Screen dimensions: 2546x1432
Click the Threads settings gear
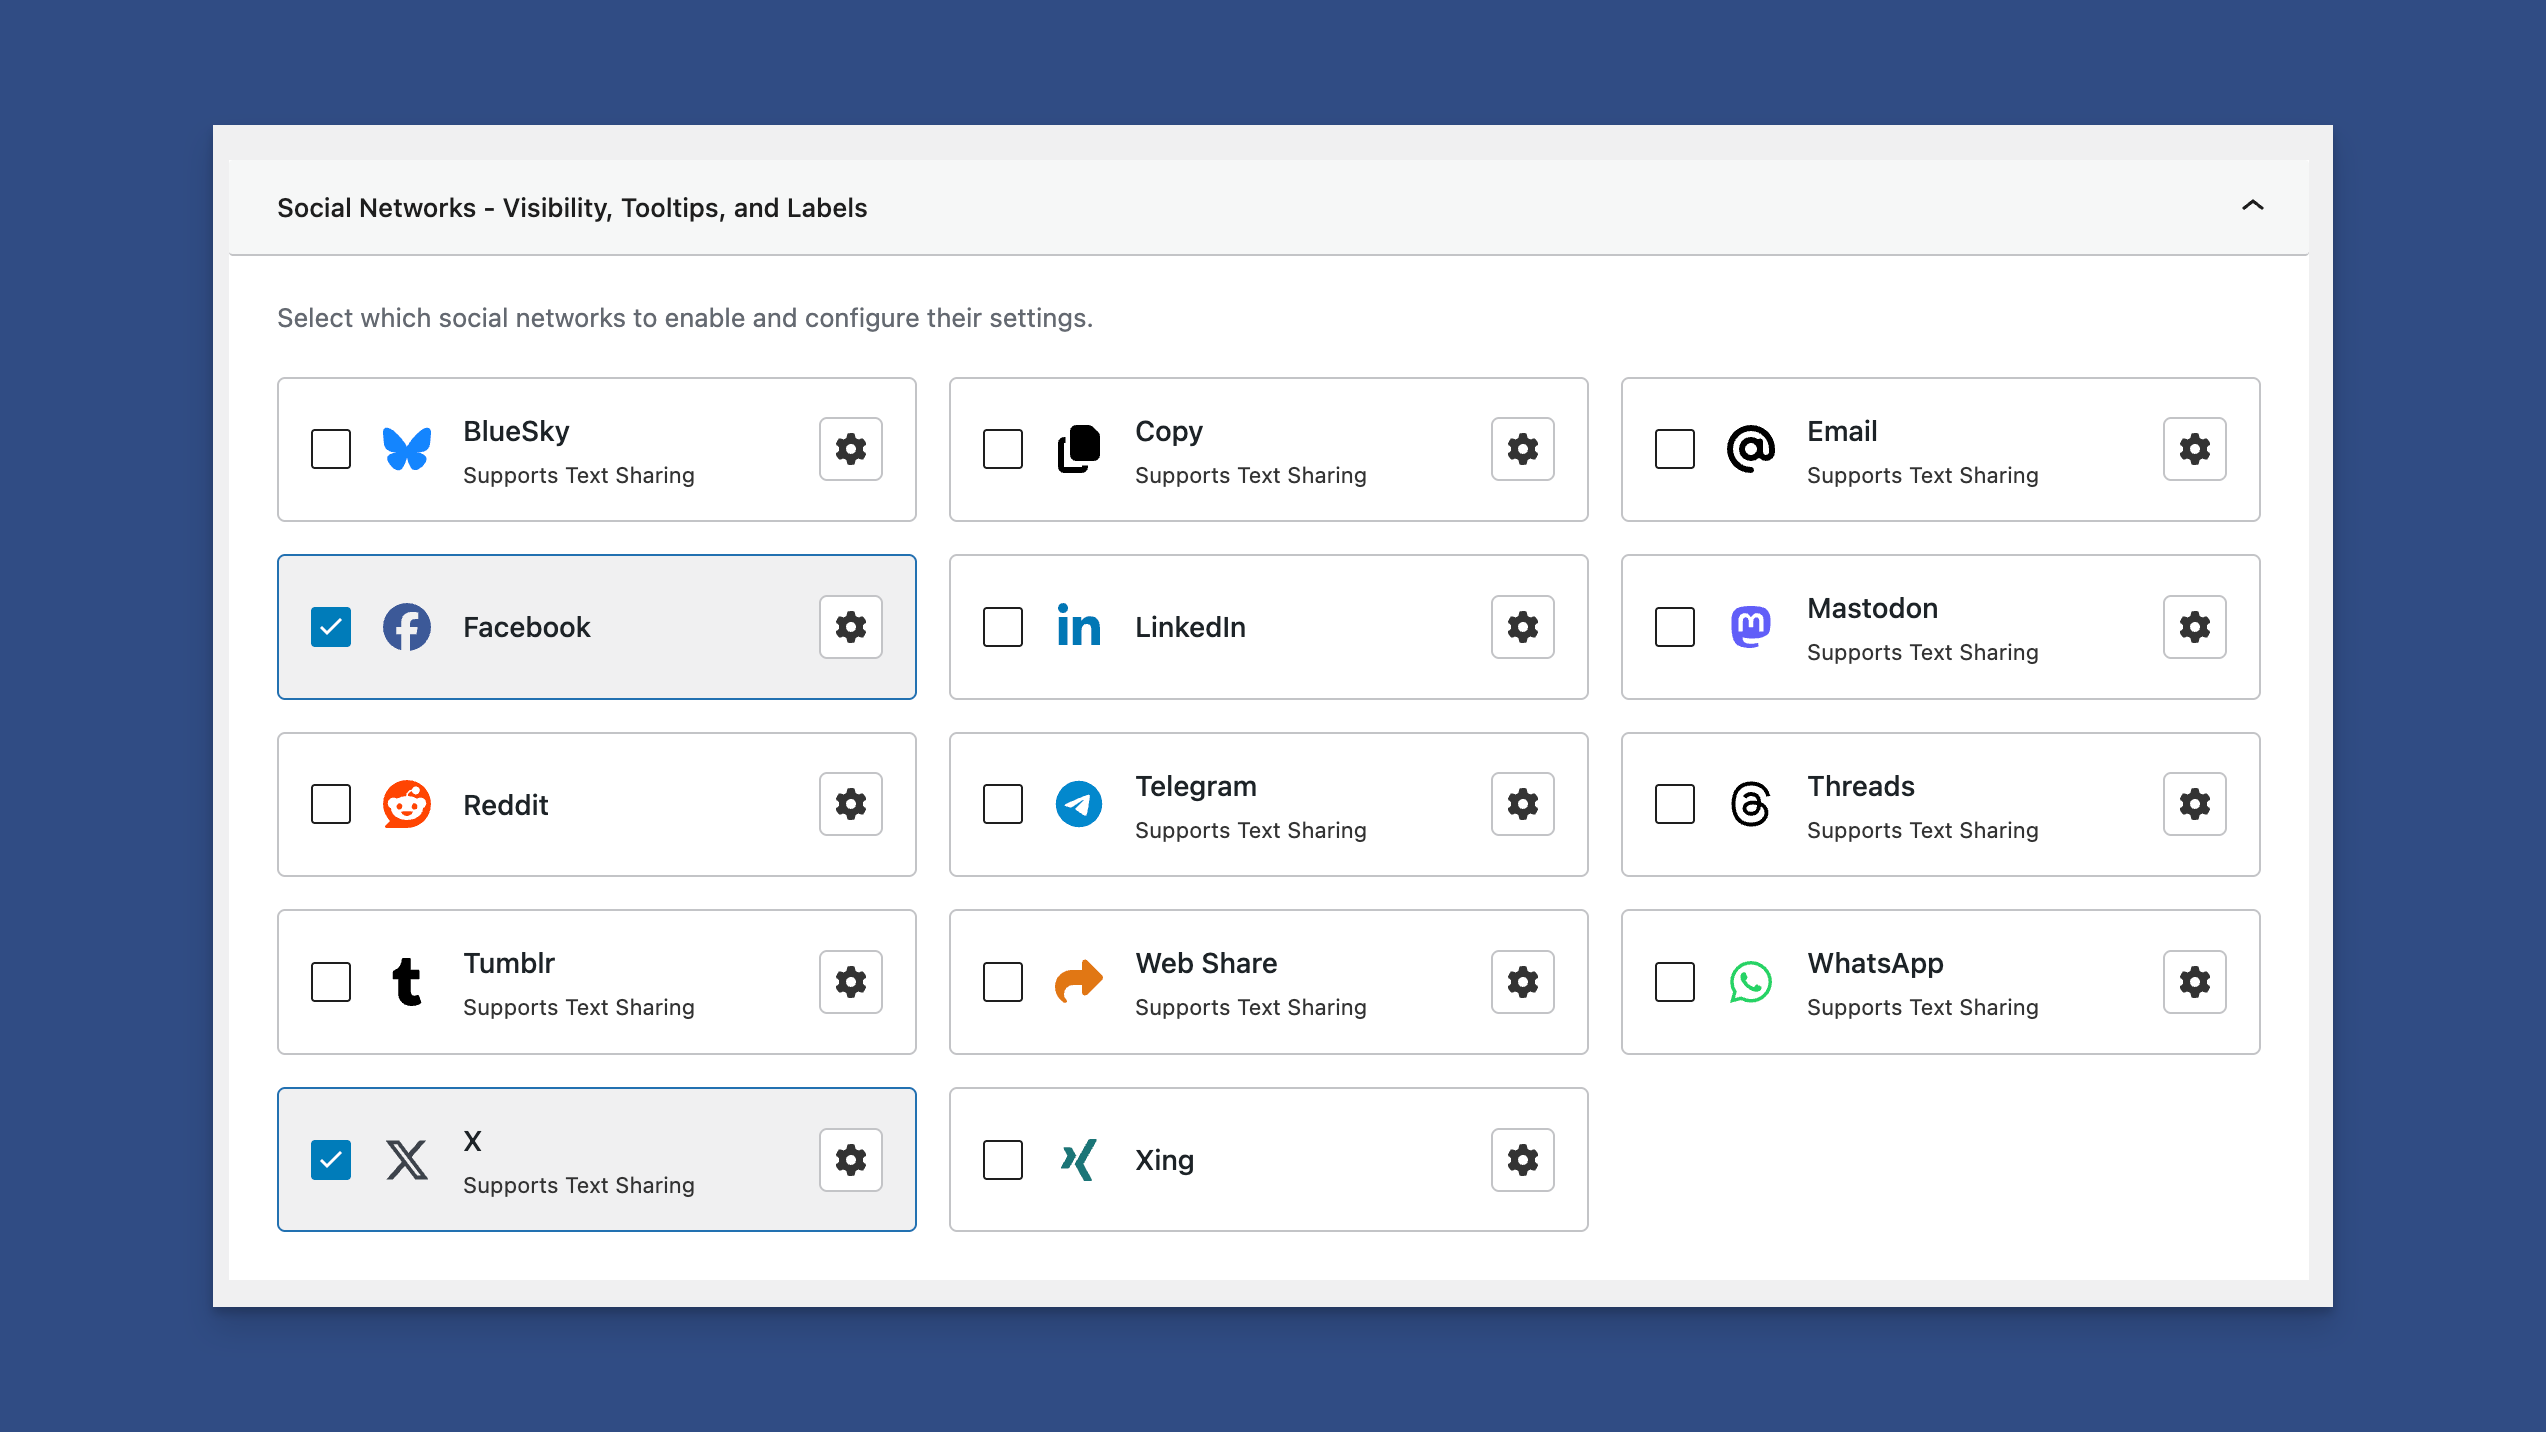[x=2194, y=804]
